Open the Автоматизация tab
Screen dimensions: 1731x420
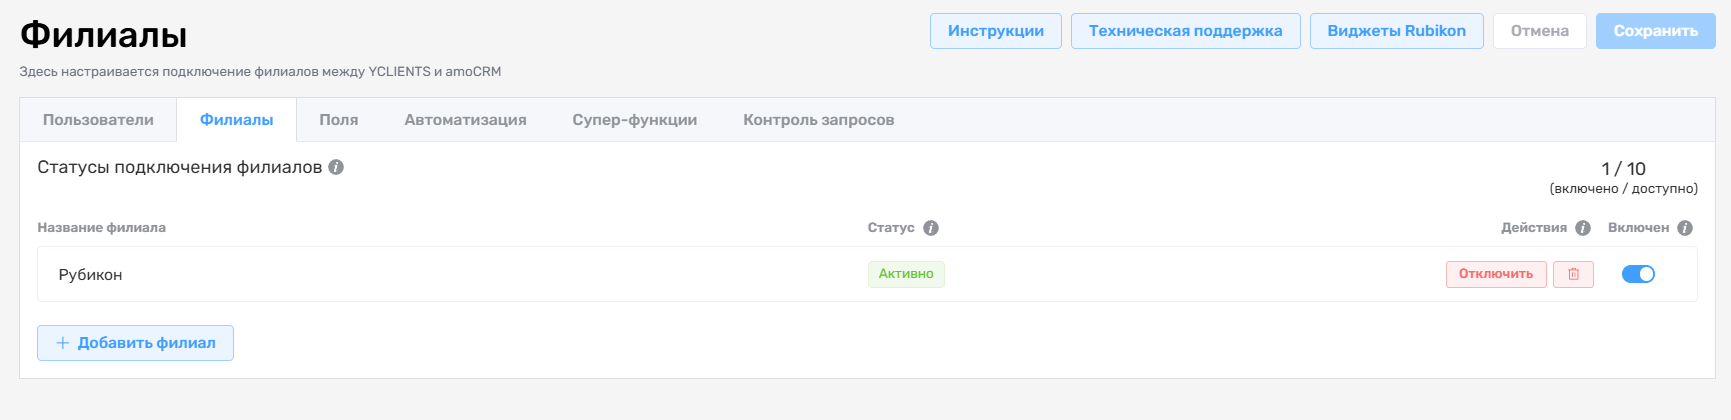pyautogui.click(x=465, y=120)
